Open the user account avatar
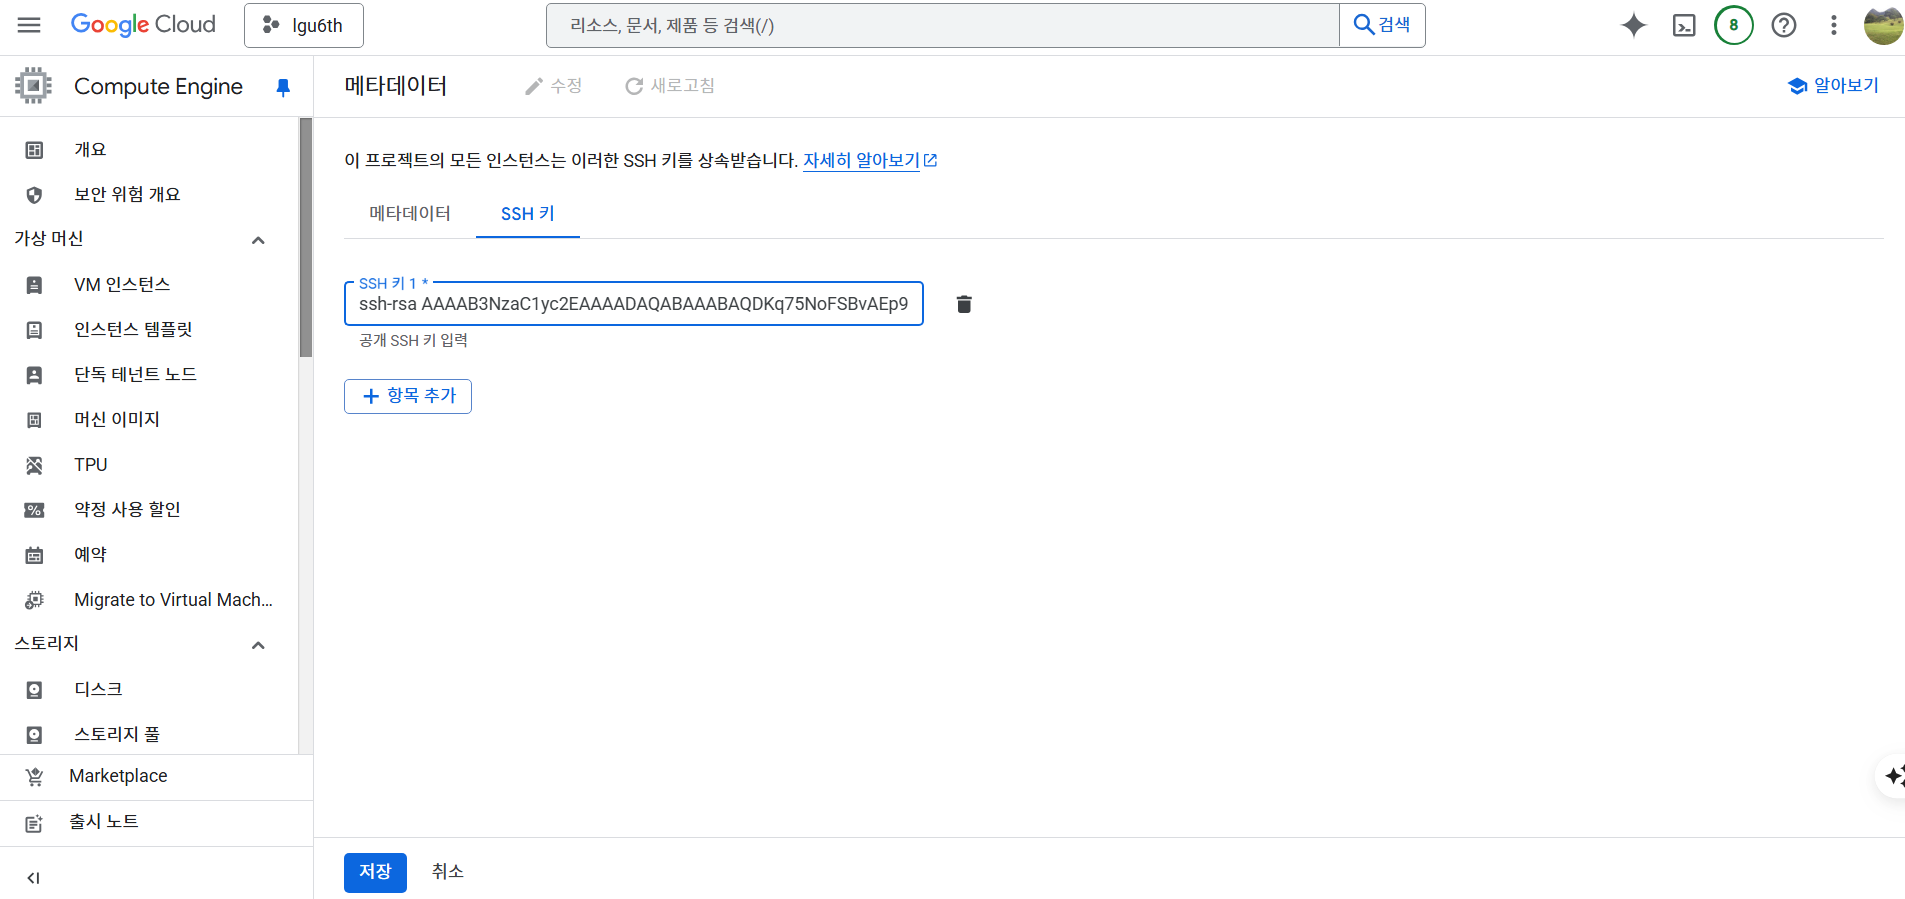 pyautogui.click(x=1883, y=25)
